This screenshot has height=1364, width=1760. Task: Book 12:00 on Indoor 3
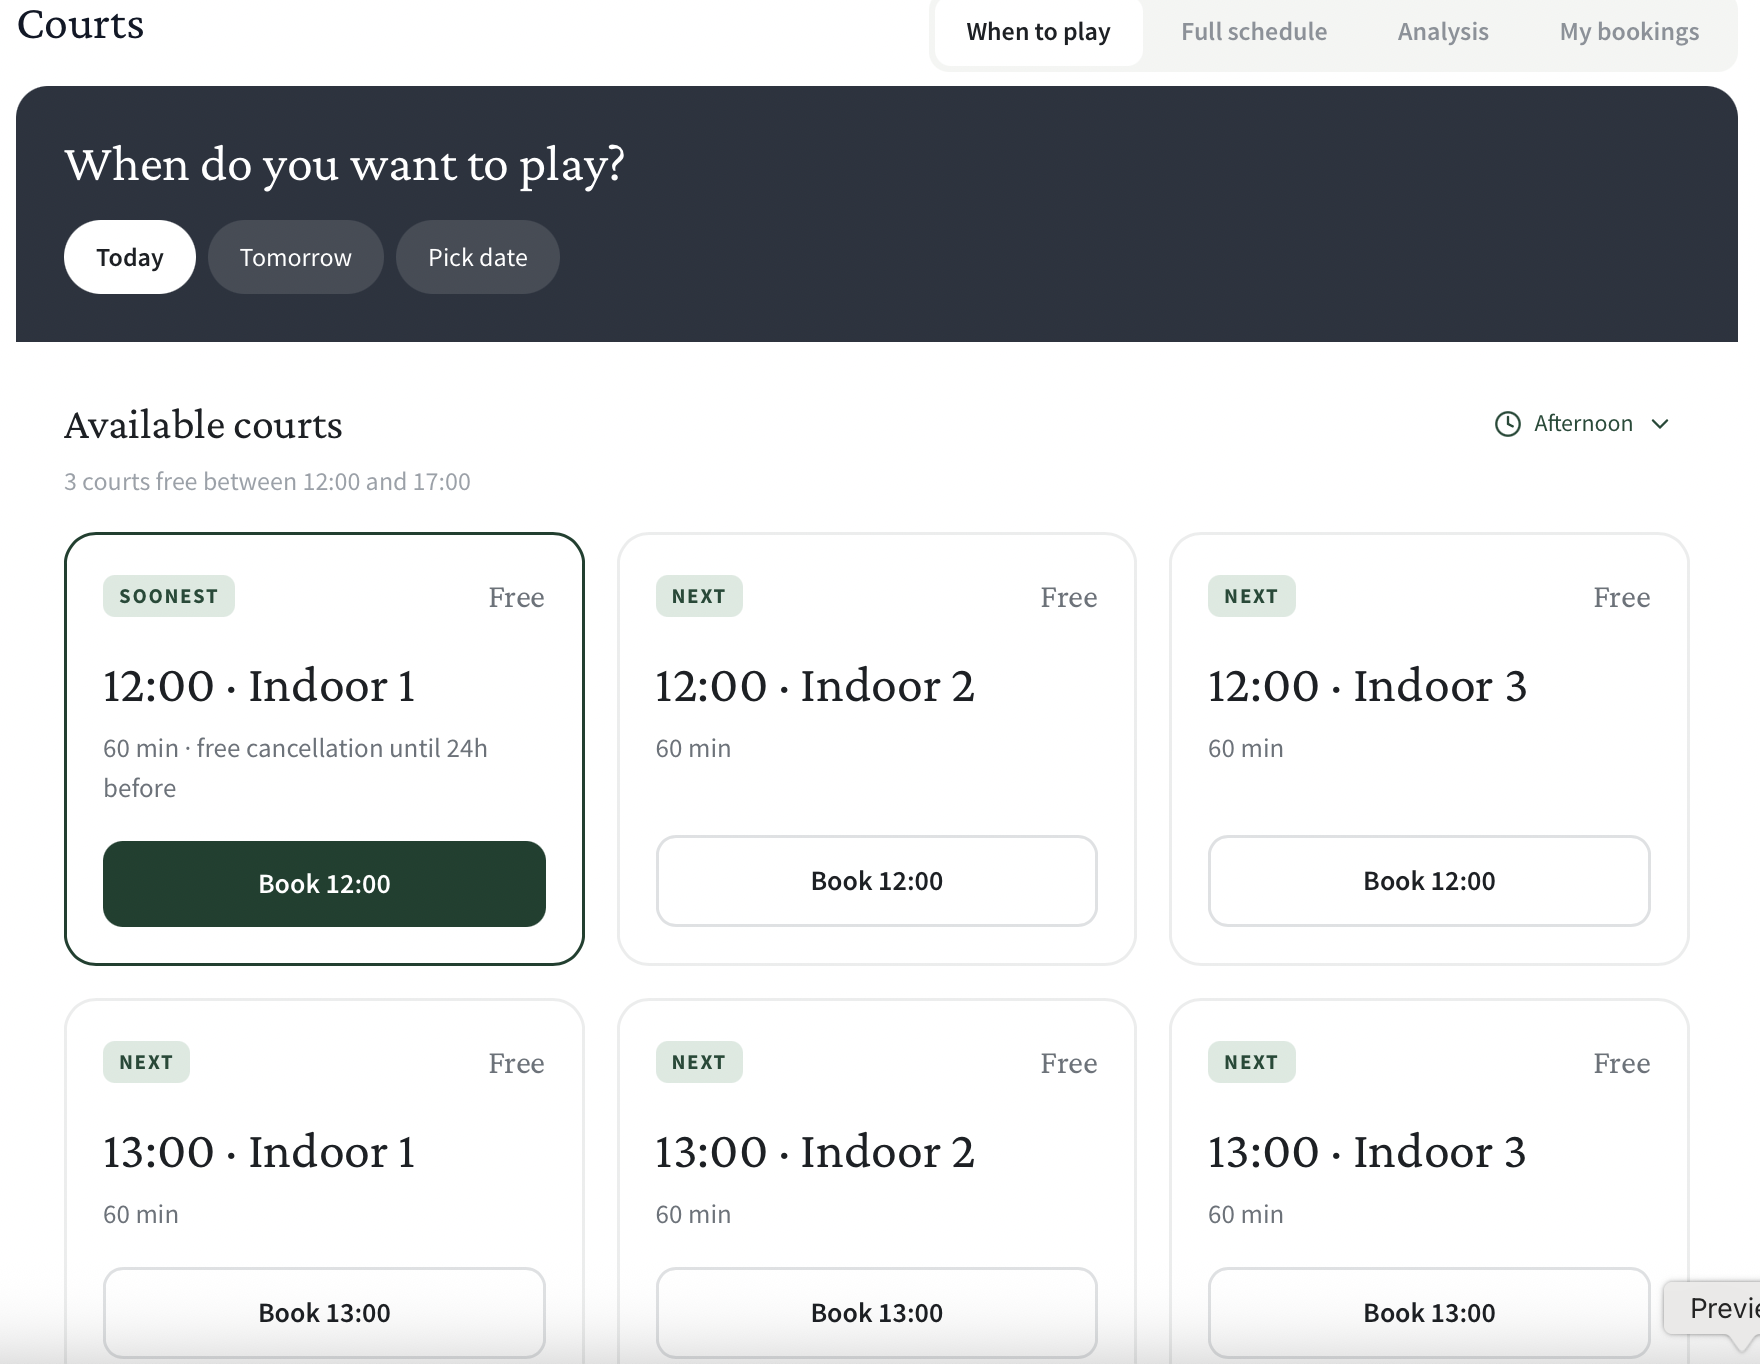pyautogui.click(x=1429, y=881)
